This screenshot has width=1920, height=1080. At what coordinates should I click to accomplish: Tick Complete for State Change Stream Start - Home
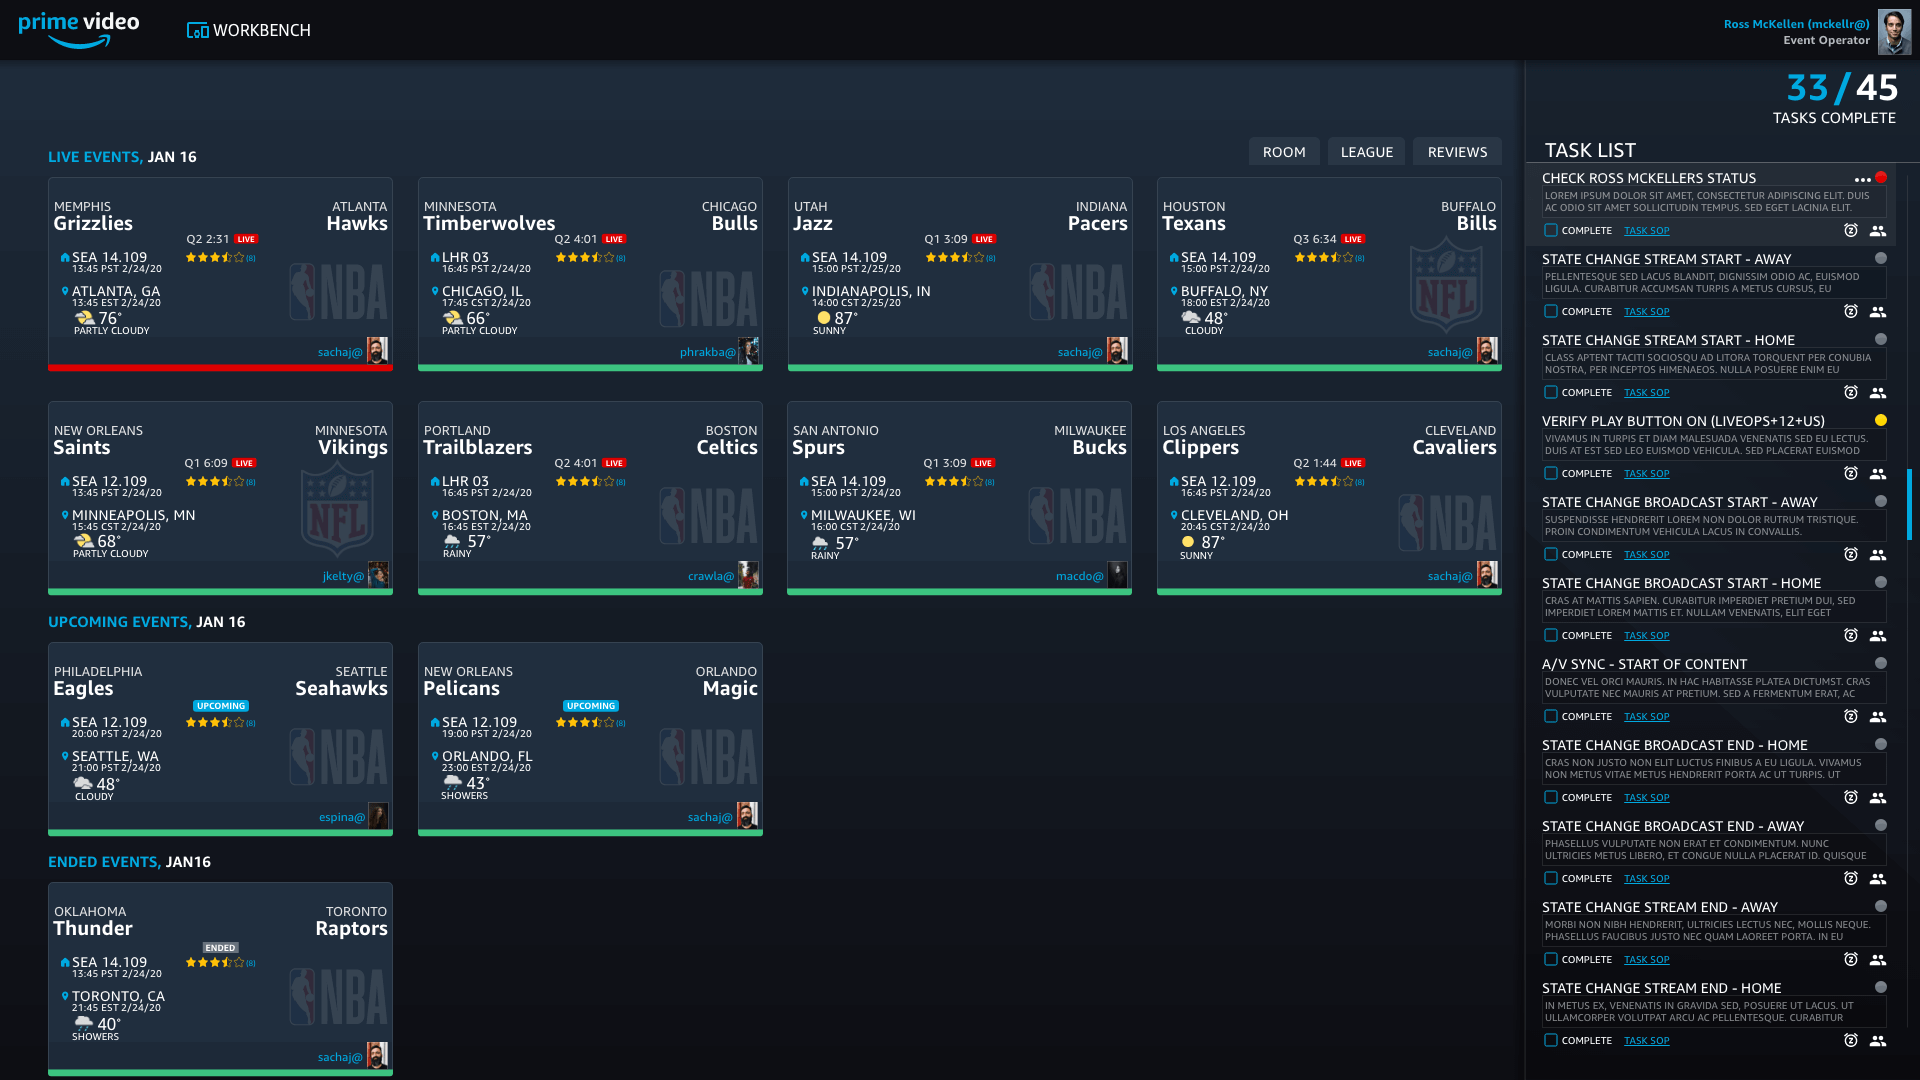[1551, 393]
